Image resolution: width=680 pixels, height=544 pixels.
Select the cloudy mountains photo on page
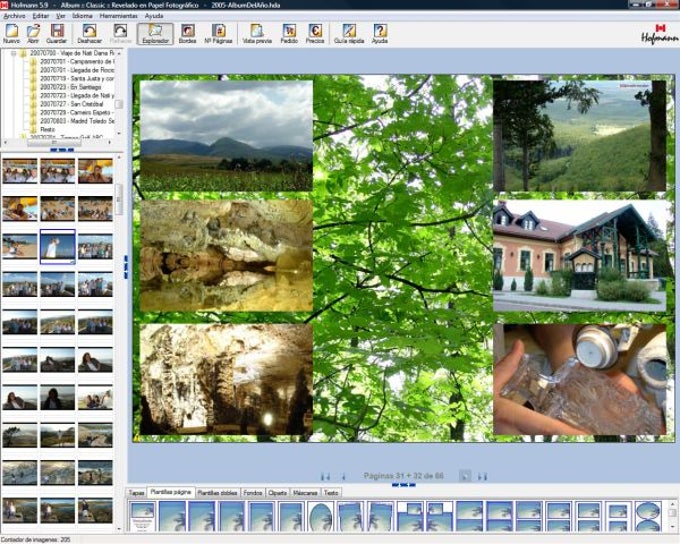226,136
